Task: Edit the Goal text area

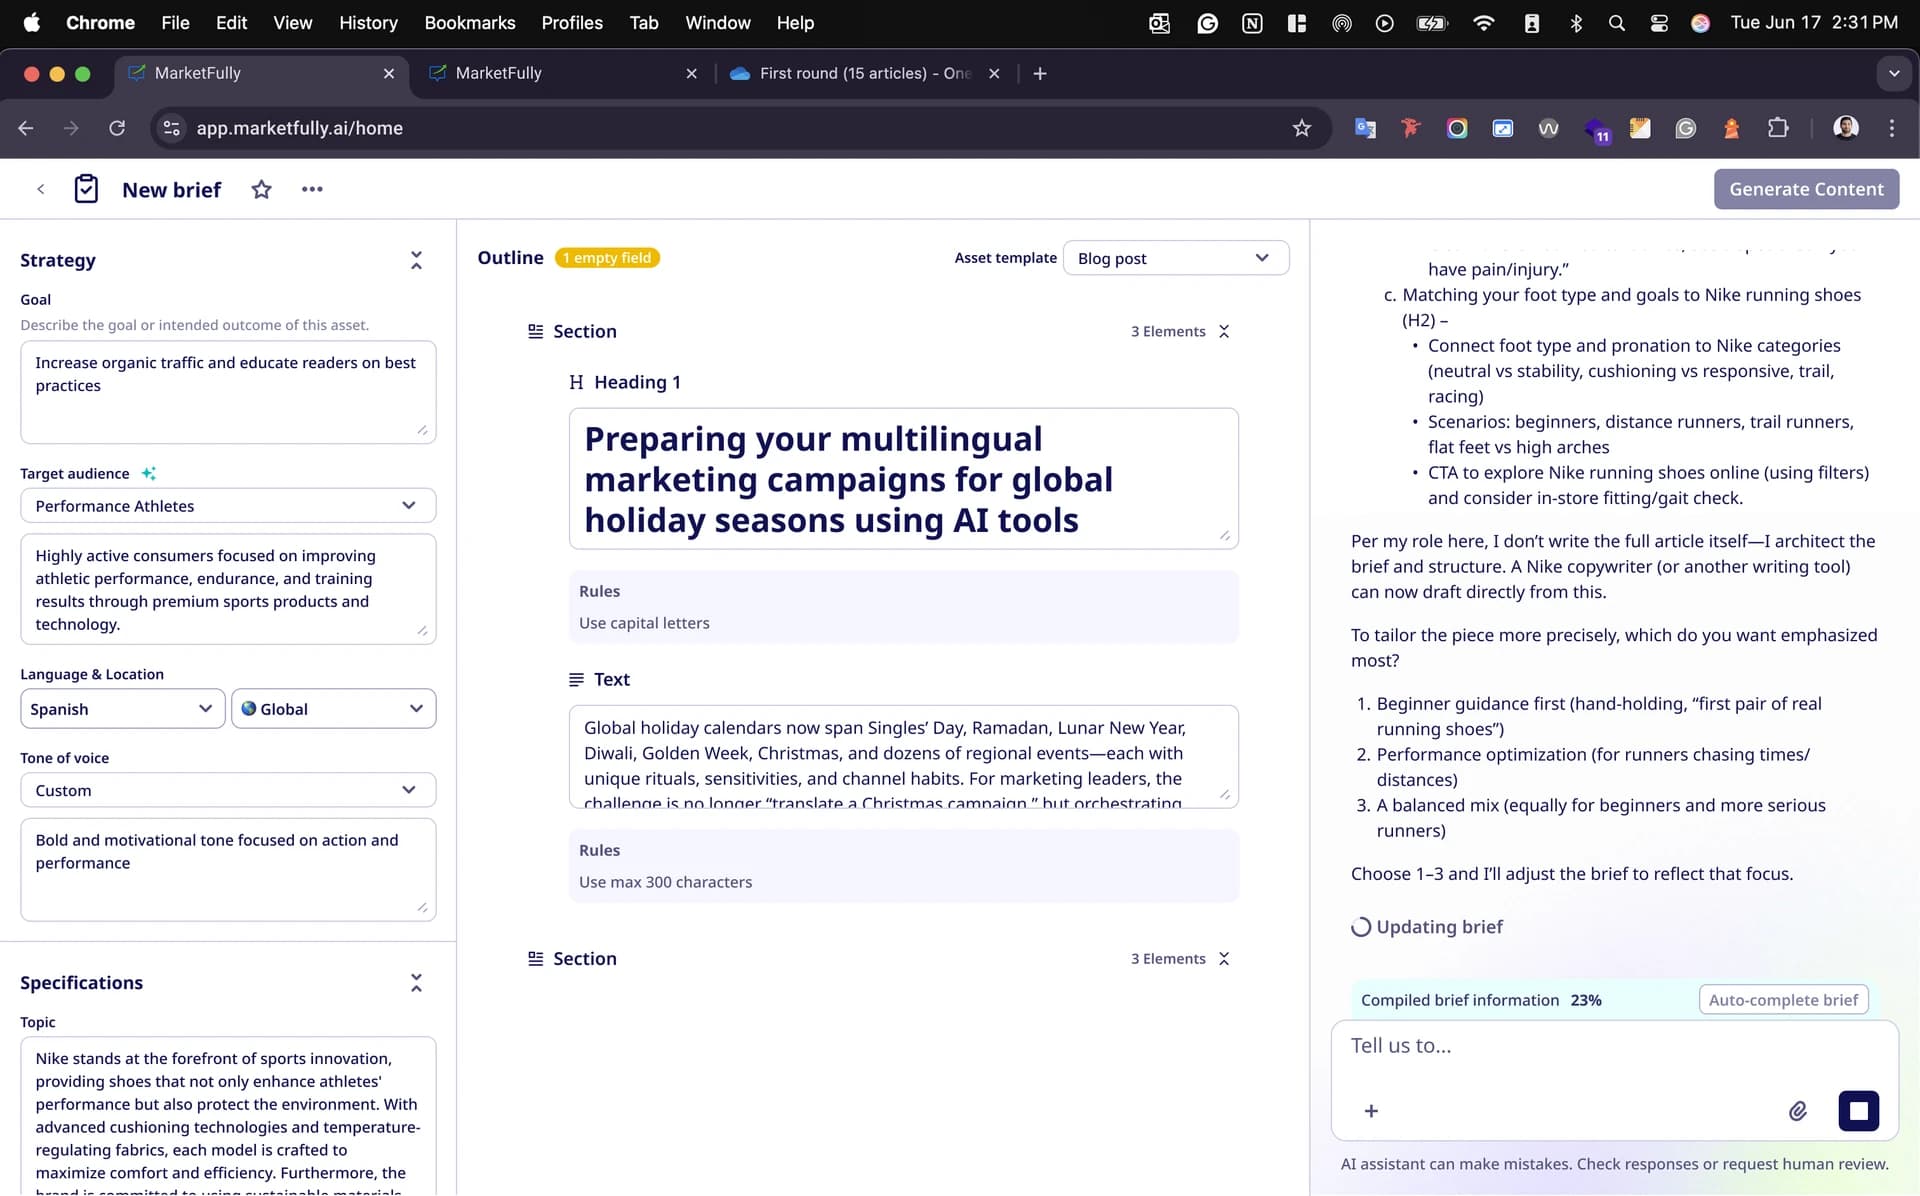Action: 228,392
